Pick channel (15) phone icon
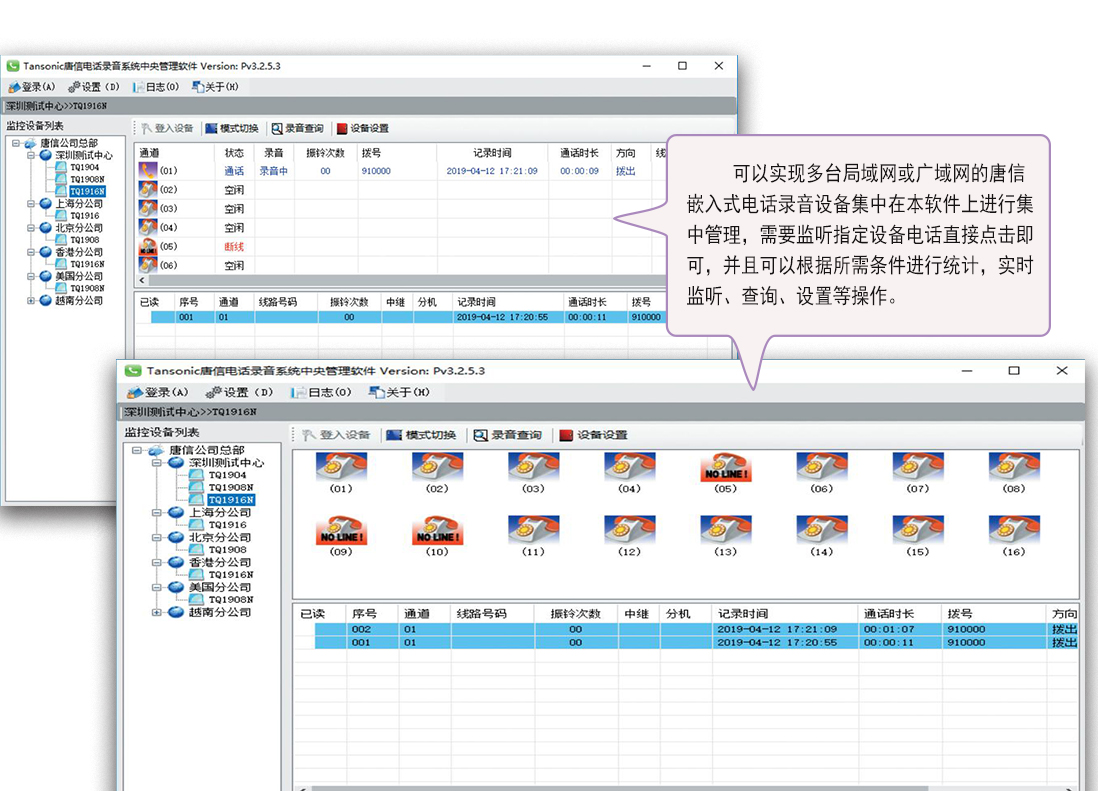 pos(918,530)
